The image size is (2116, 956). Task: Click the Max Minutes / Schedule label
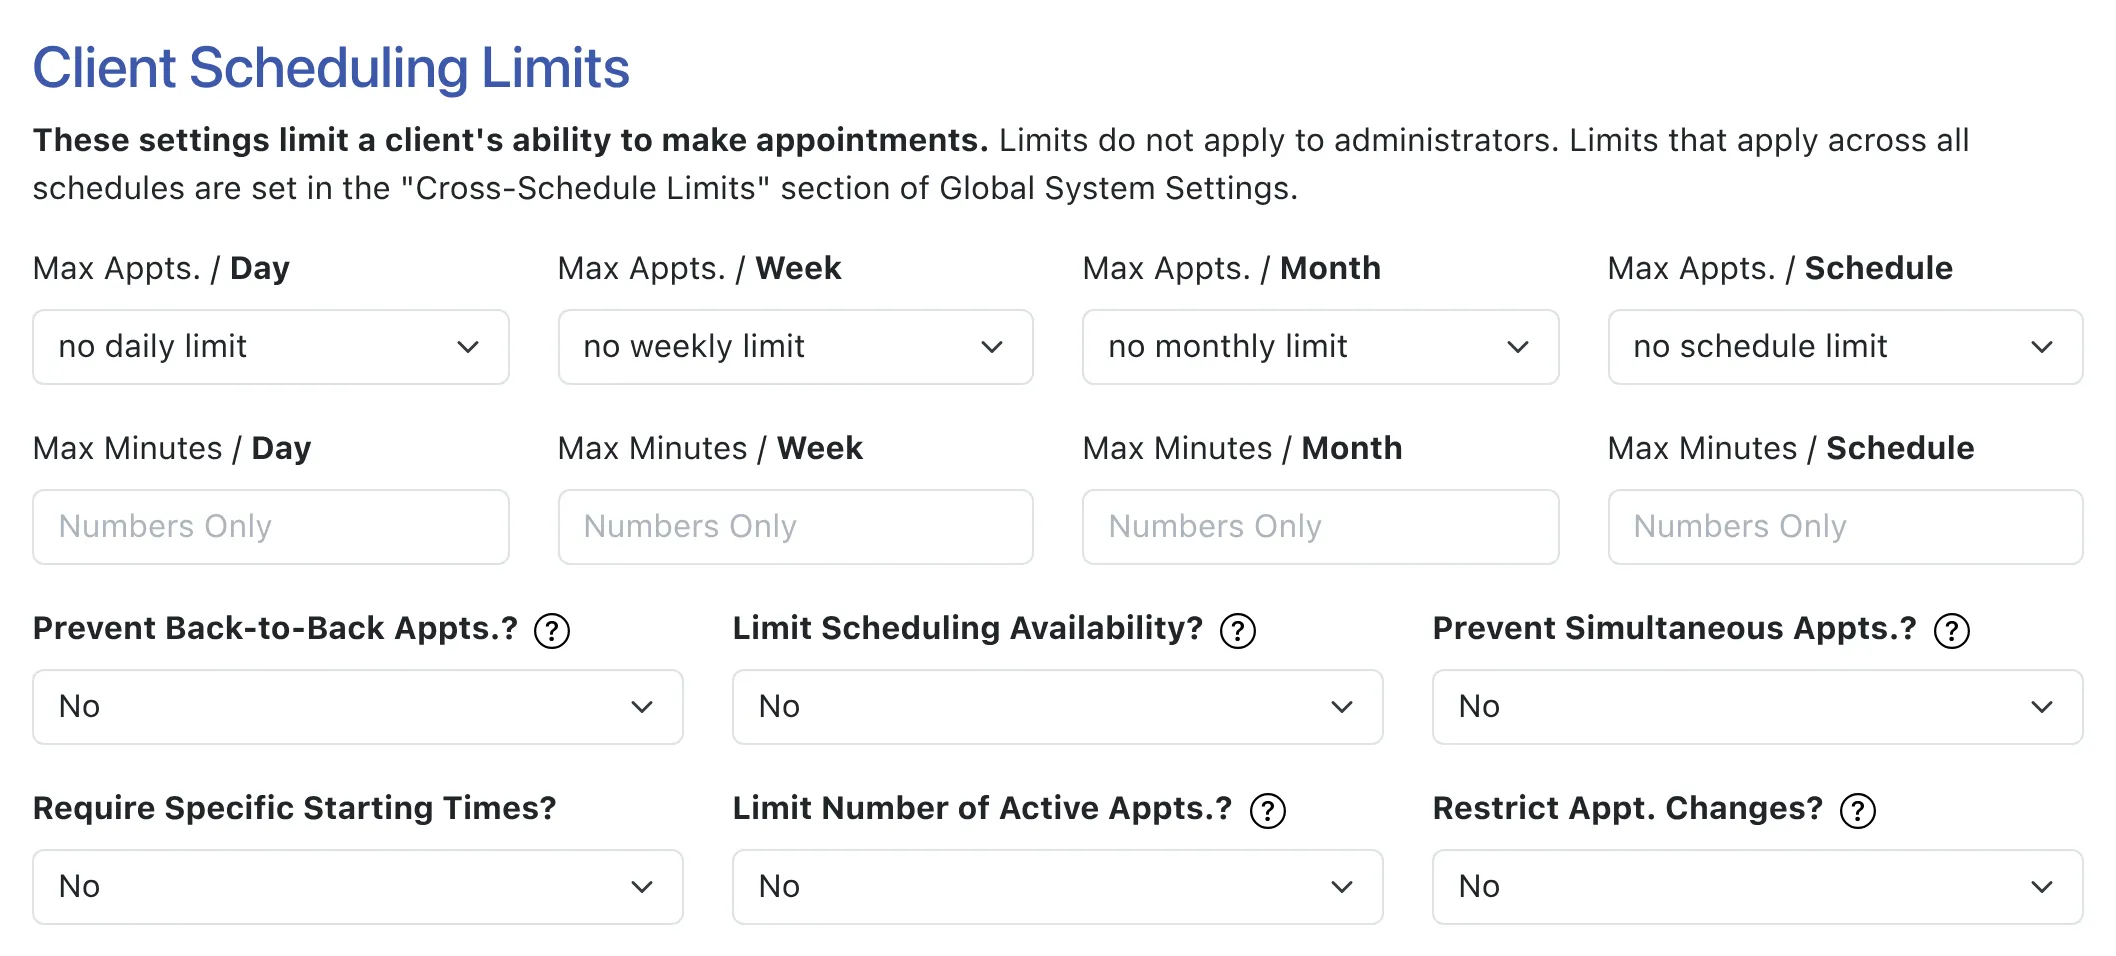coord(1791,448)
